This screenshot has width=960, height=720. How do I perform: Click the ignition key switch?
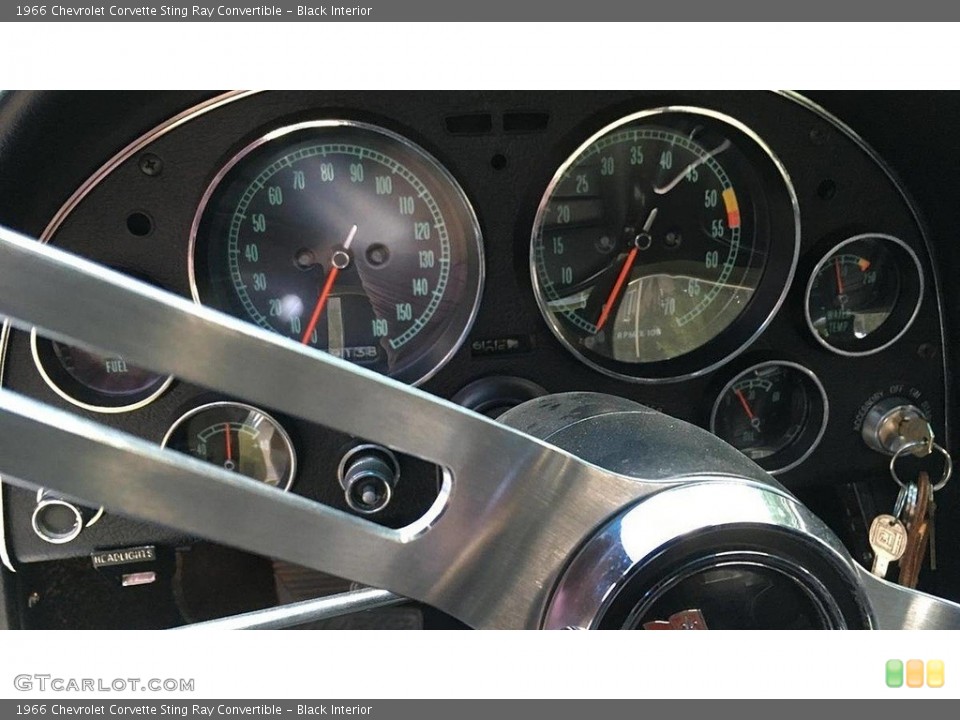pyautogui.click(x=897, y=426)
